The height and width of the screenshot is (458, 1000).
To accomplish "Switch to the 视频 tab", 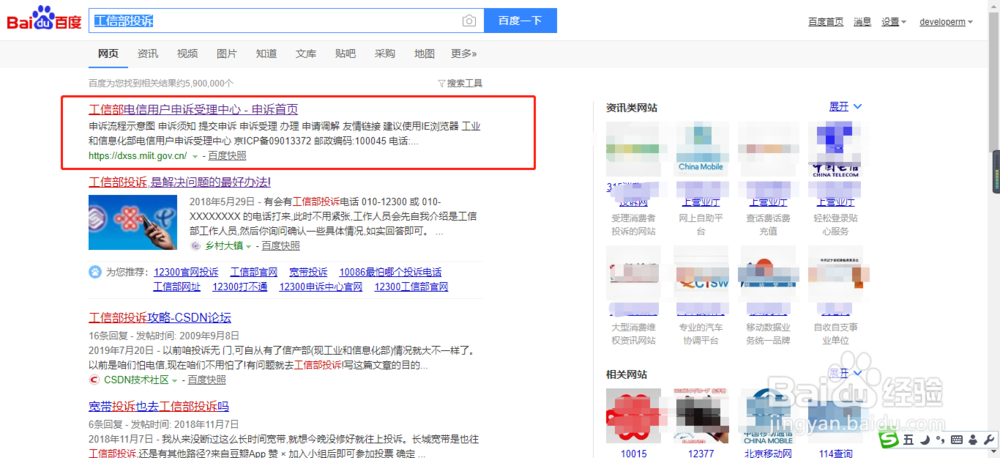I will (187, 54).
